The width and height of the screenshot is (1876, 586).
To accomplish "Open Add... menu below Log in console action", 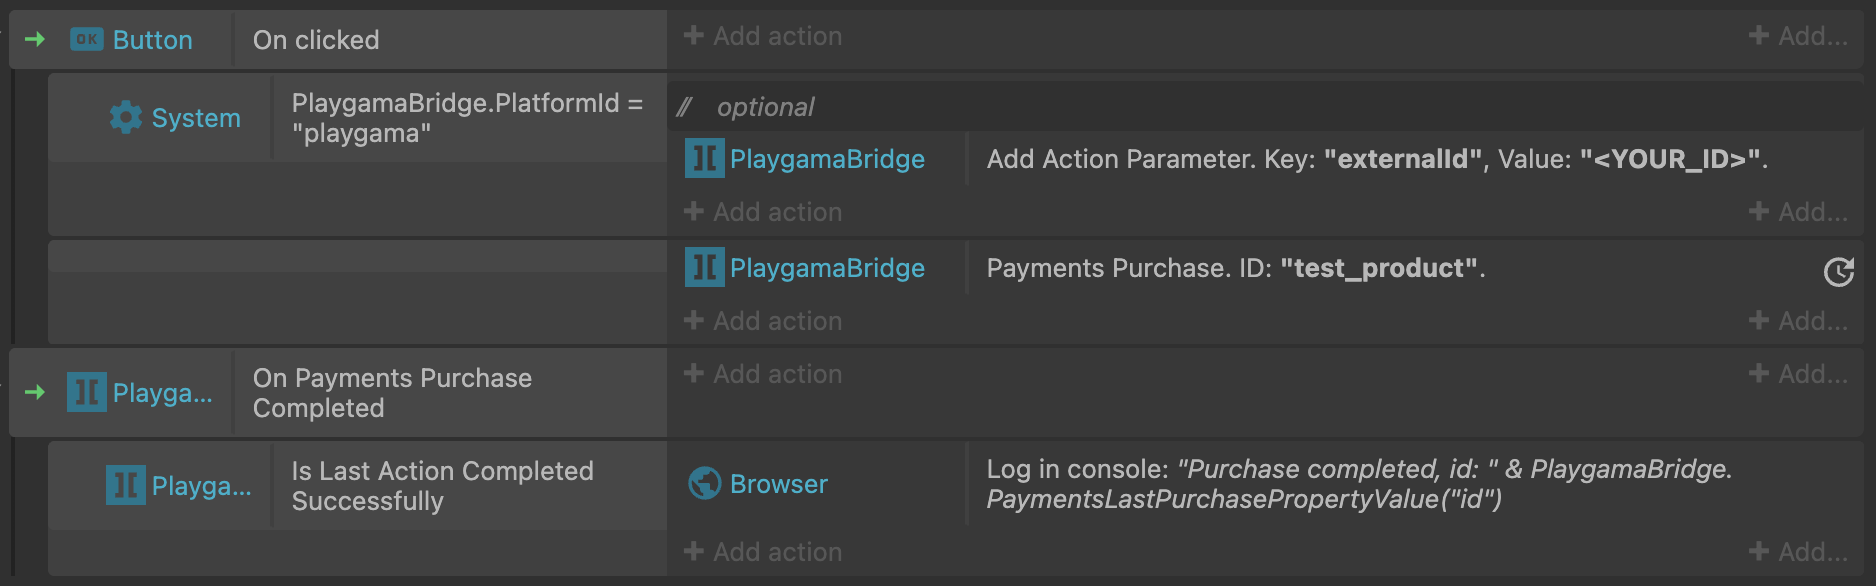I will [1797, 552].
